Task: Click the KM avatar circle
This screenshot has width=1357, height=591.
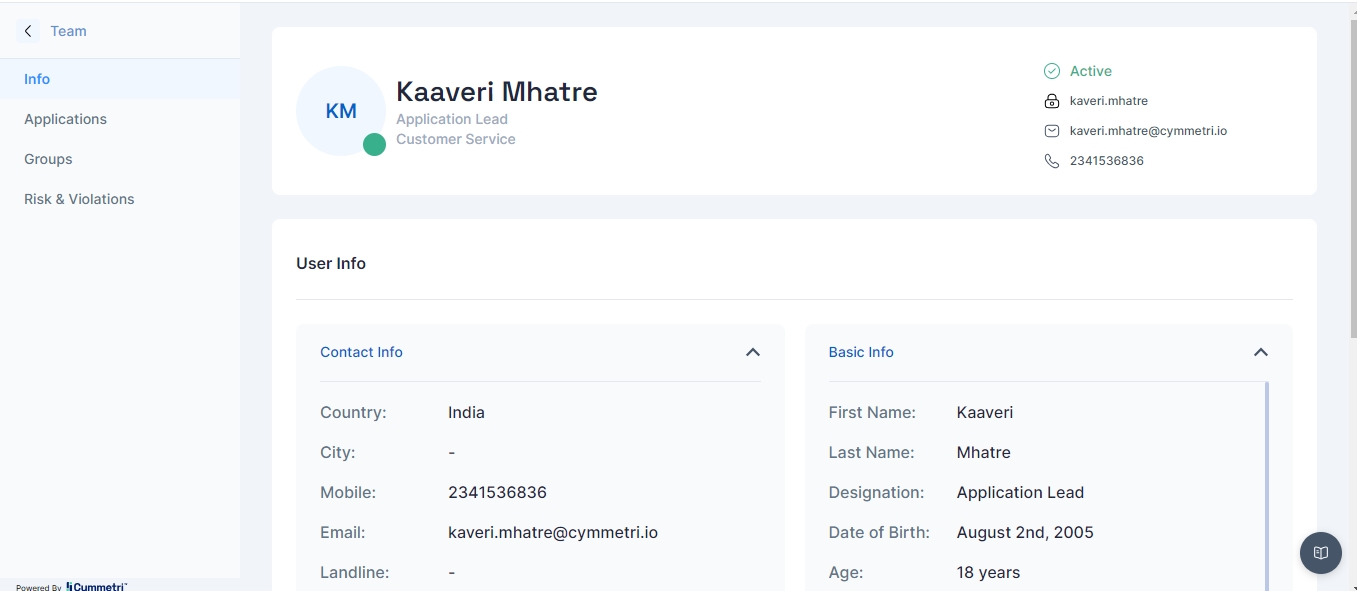Action: coord(341,111)
